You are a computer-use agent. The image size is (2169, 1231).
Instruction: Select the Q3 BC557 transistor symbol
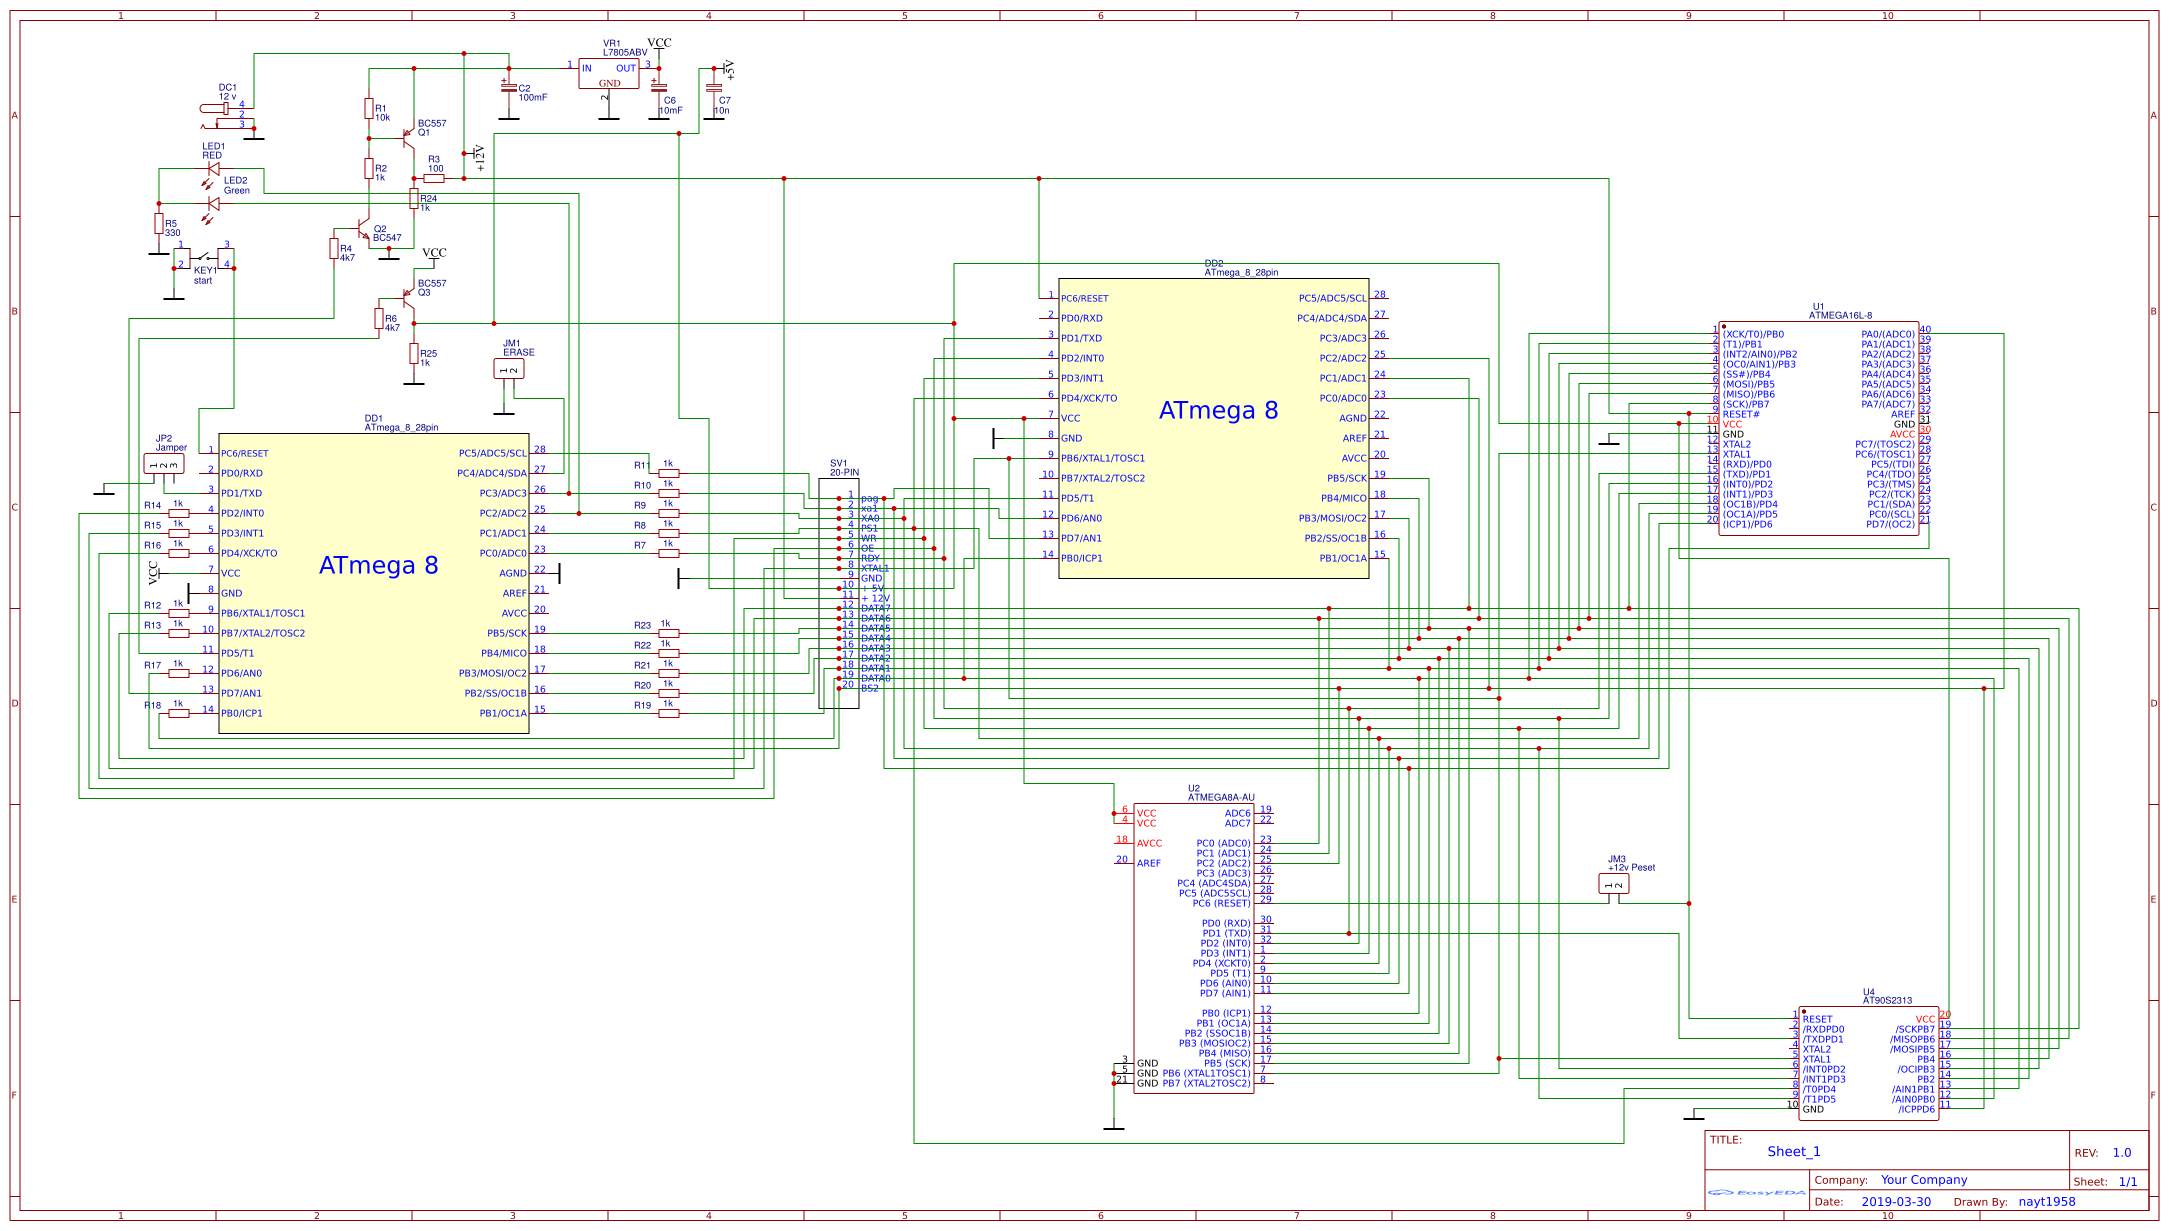408,299
